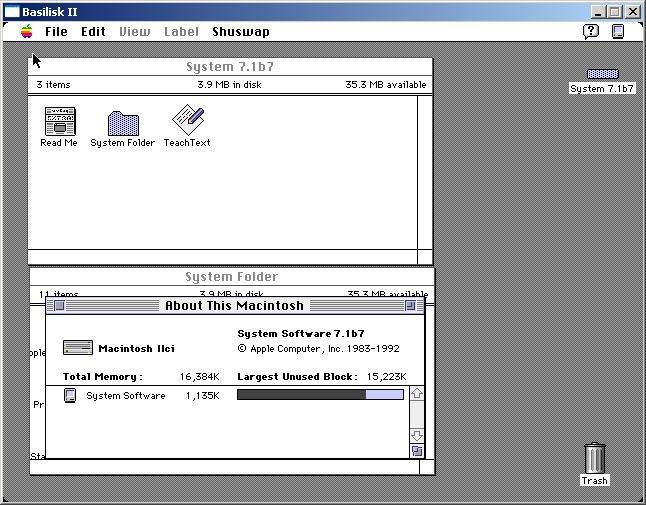Click the 'Read Me' file name label
Viewport: 646px width, 505px height.
[59, 143]
